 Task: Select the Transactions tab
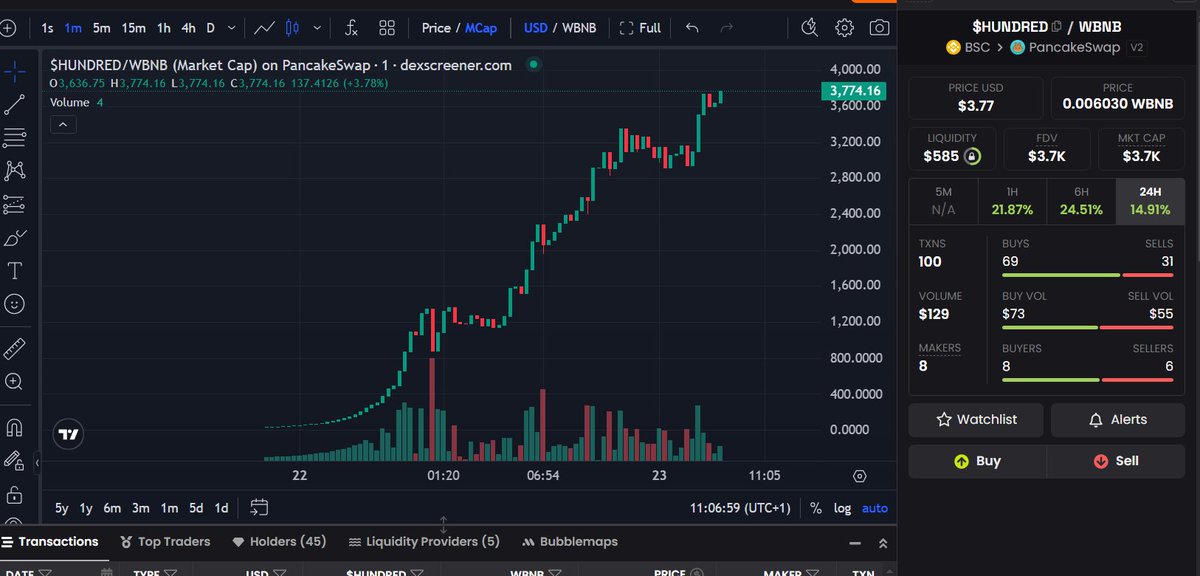[x=50, y=542]
